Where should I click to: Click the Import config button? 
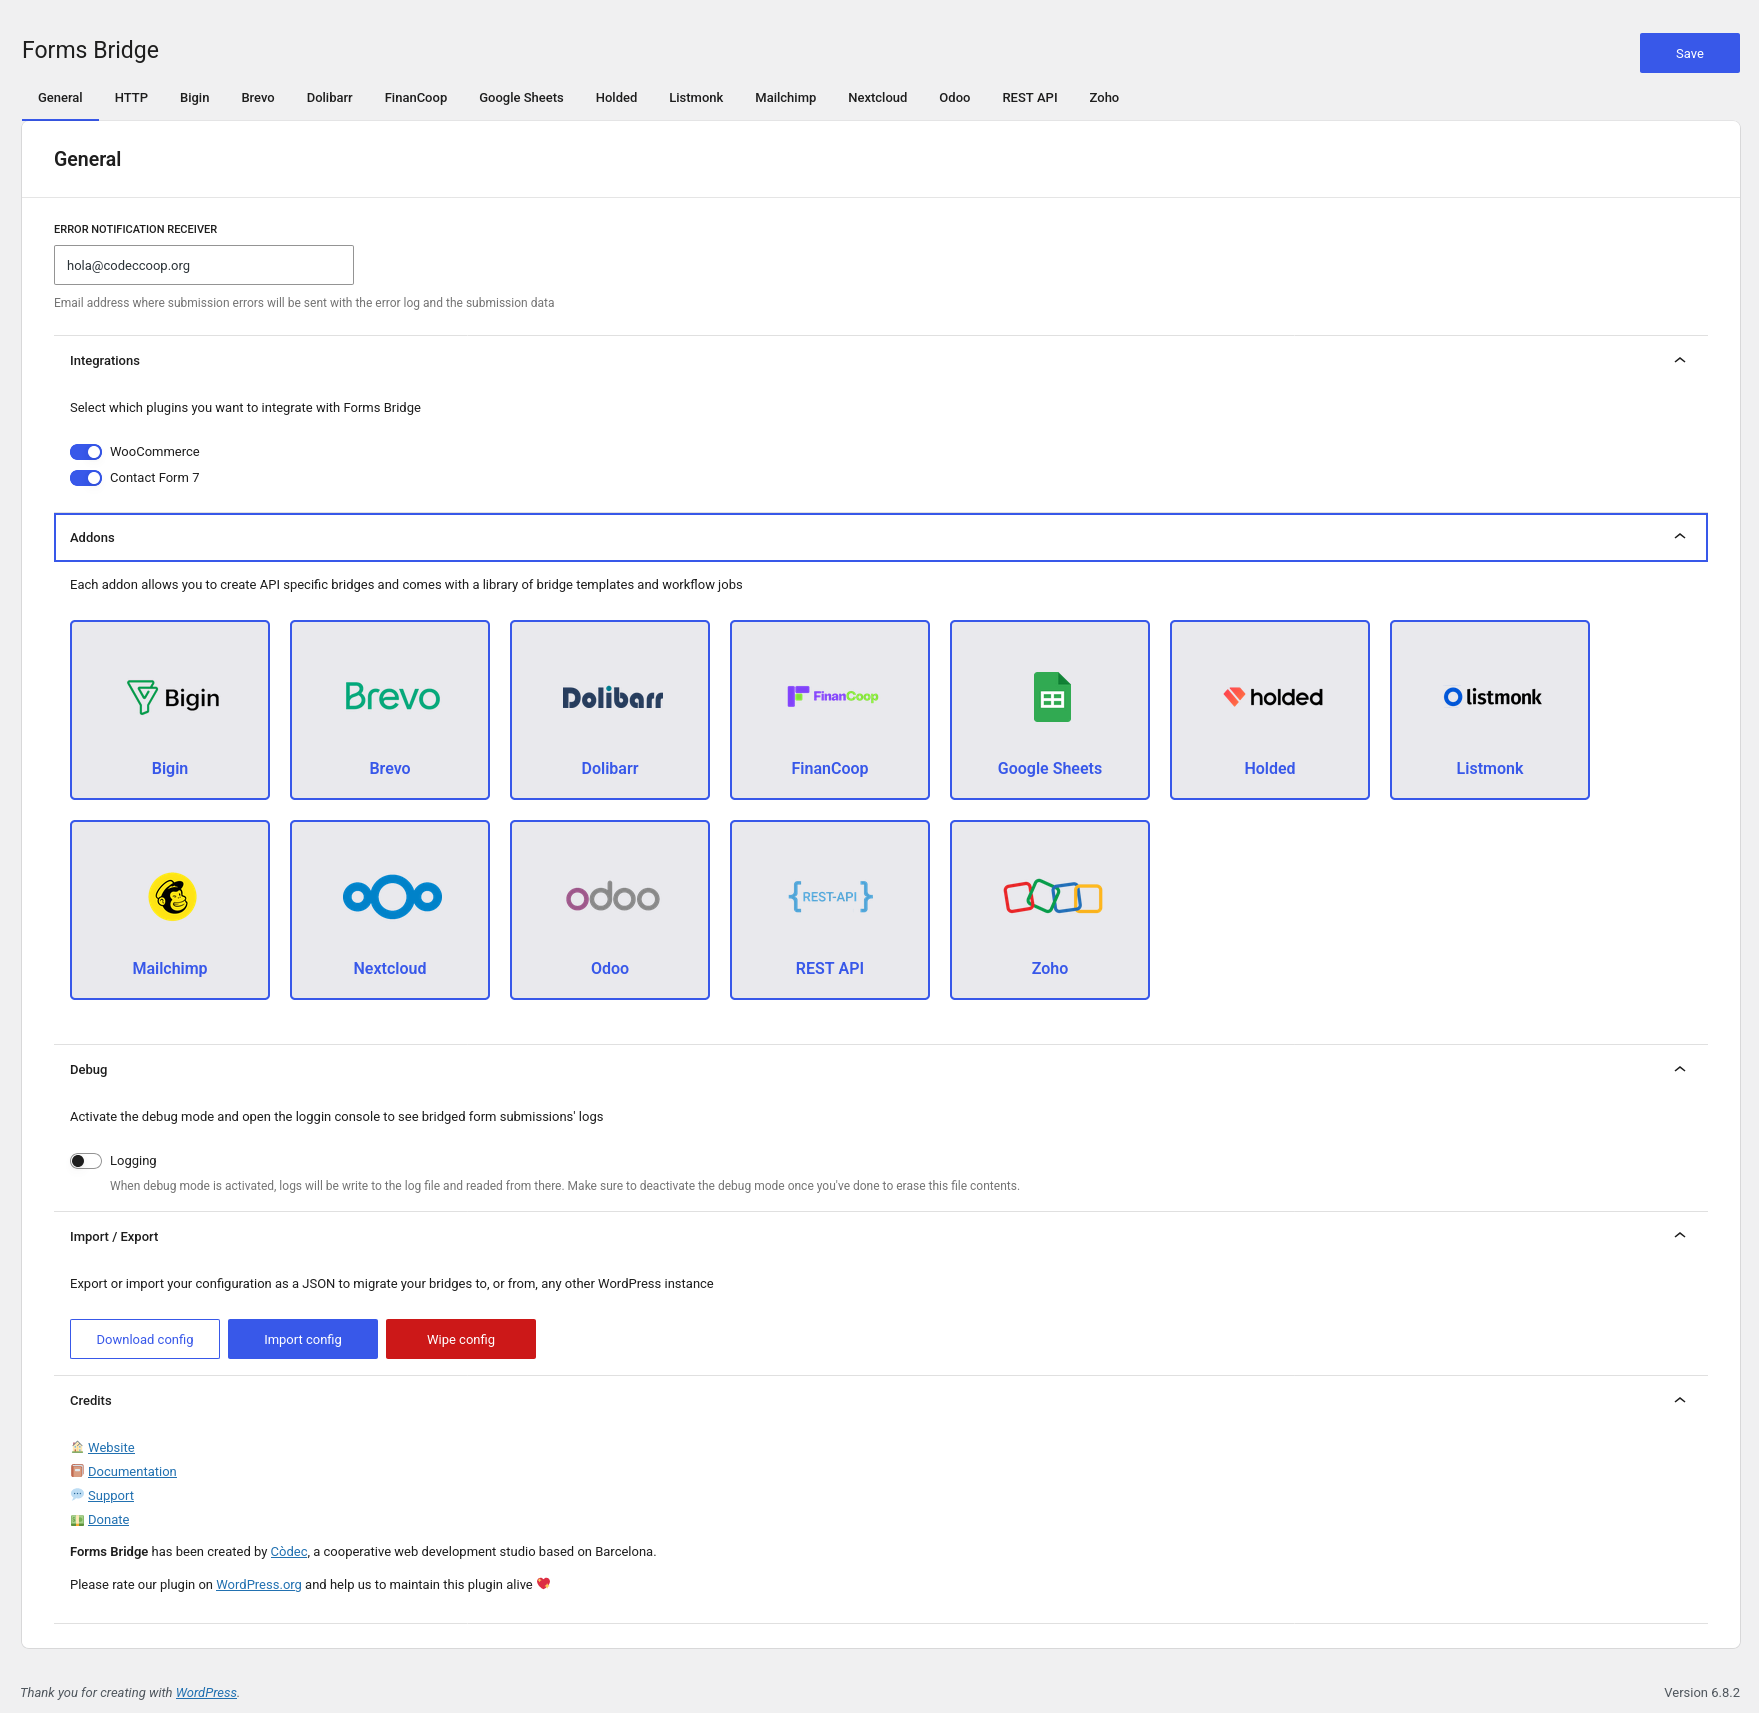(x=303, y=1339)
